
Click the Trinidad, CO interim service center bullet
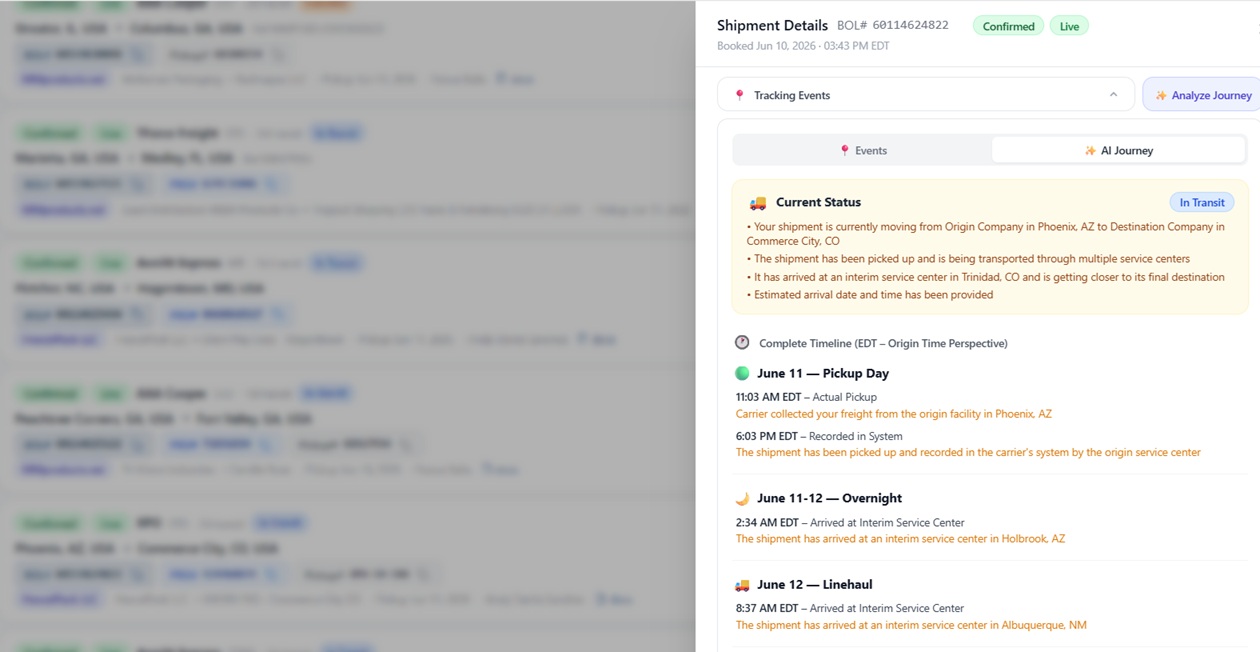pos(985,277)
